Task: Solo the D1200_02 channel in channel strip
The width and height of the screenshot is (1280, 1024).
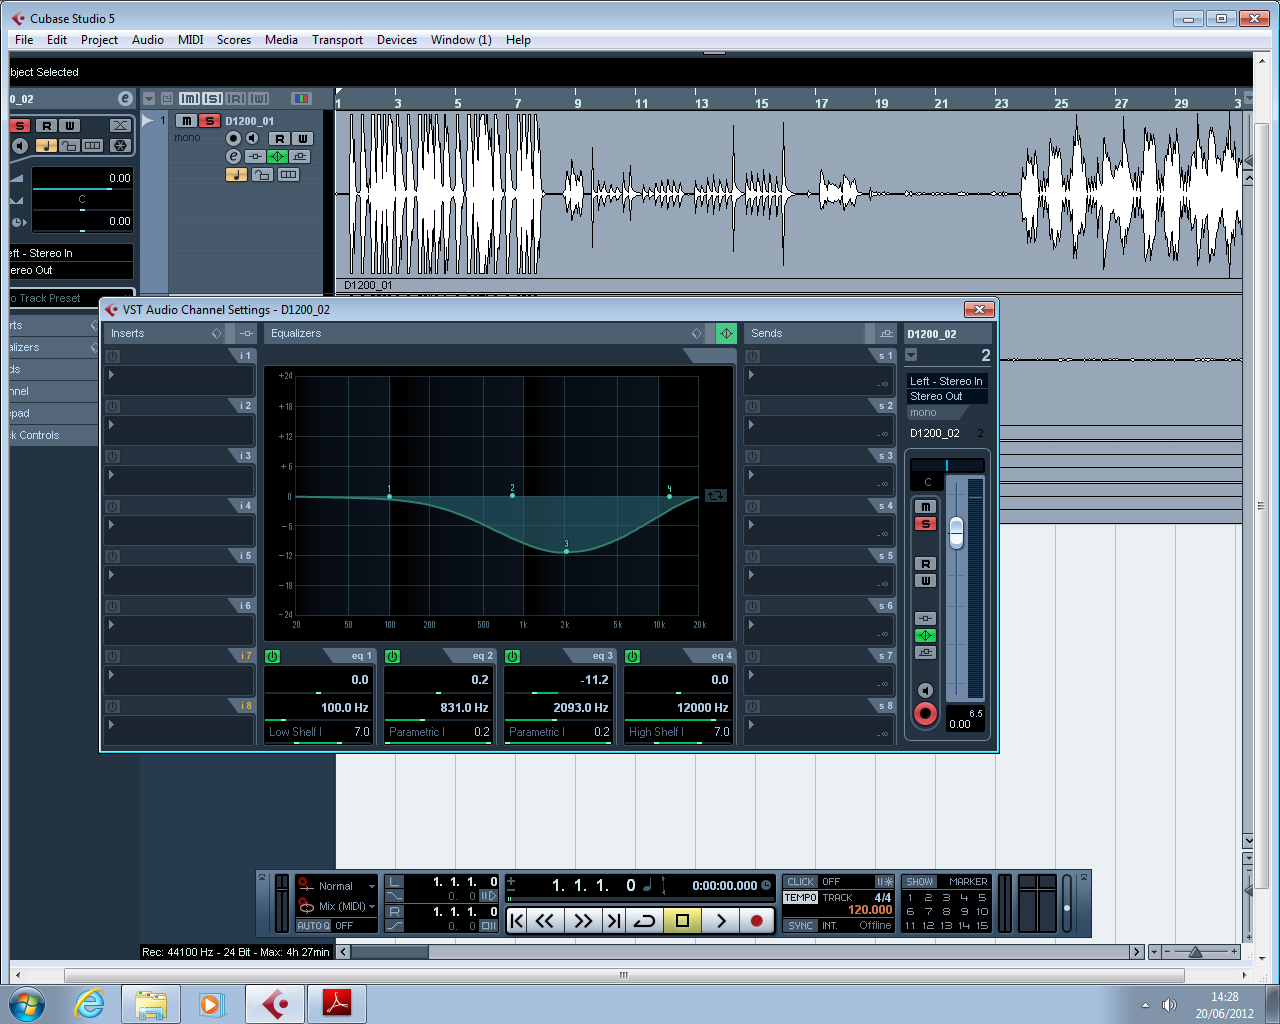Action: click(x=926, y=524)
